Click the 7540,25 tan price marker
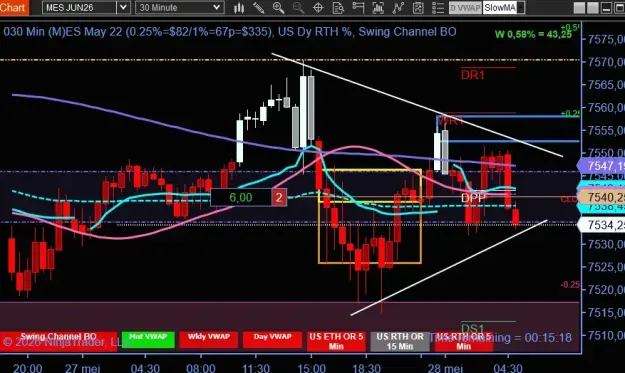 601,197
